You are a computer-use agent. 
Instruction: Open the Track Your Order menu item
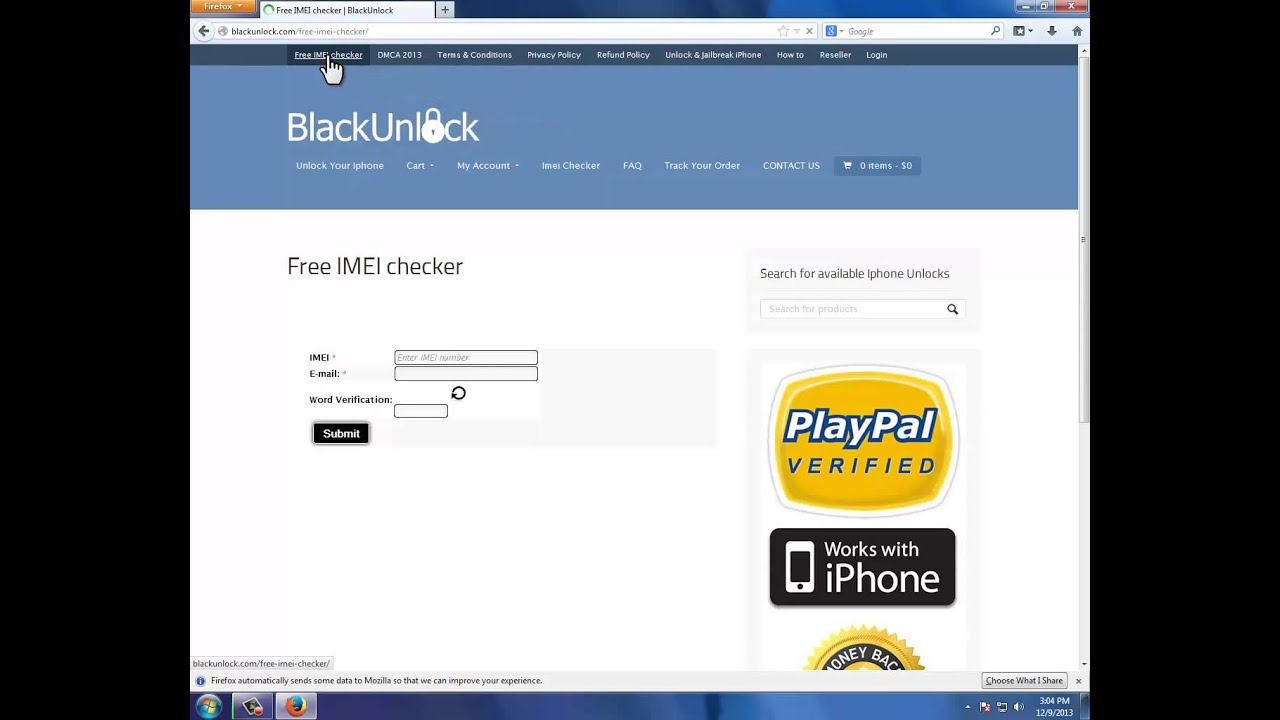pos(702,166)
